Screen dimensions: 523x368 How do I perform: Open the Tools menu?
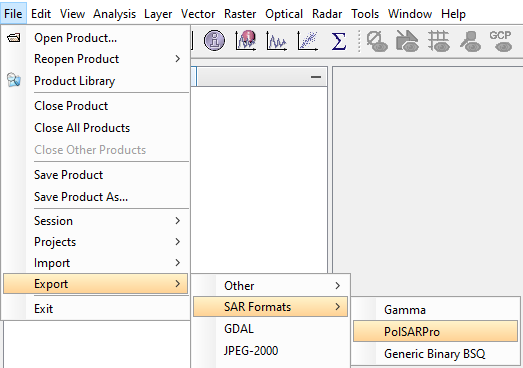365,14
